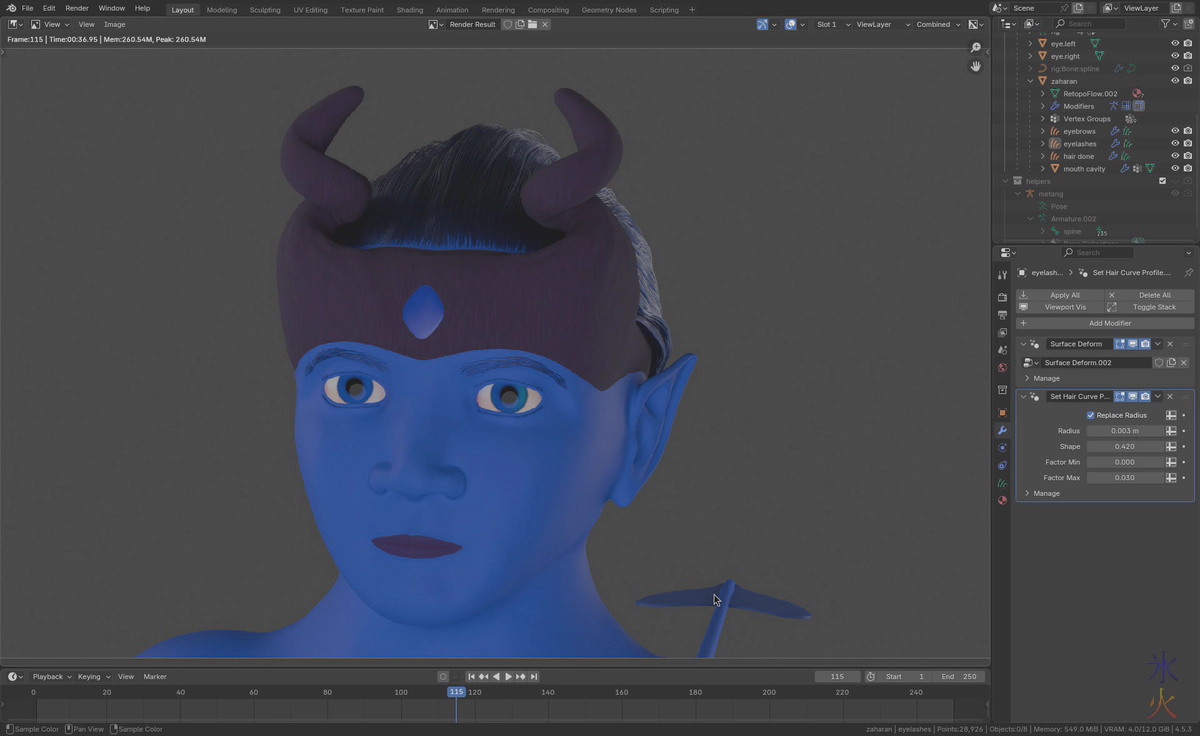
Task: Open the Combined render pass dropdown
Action: pos(937,24)
